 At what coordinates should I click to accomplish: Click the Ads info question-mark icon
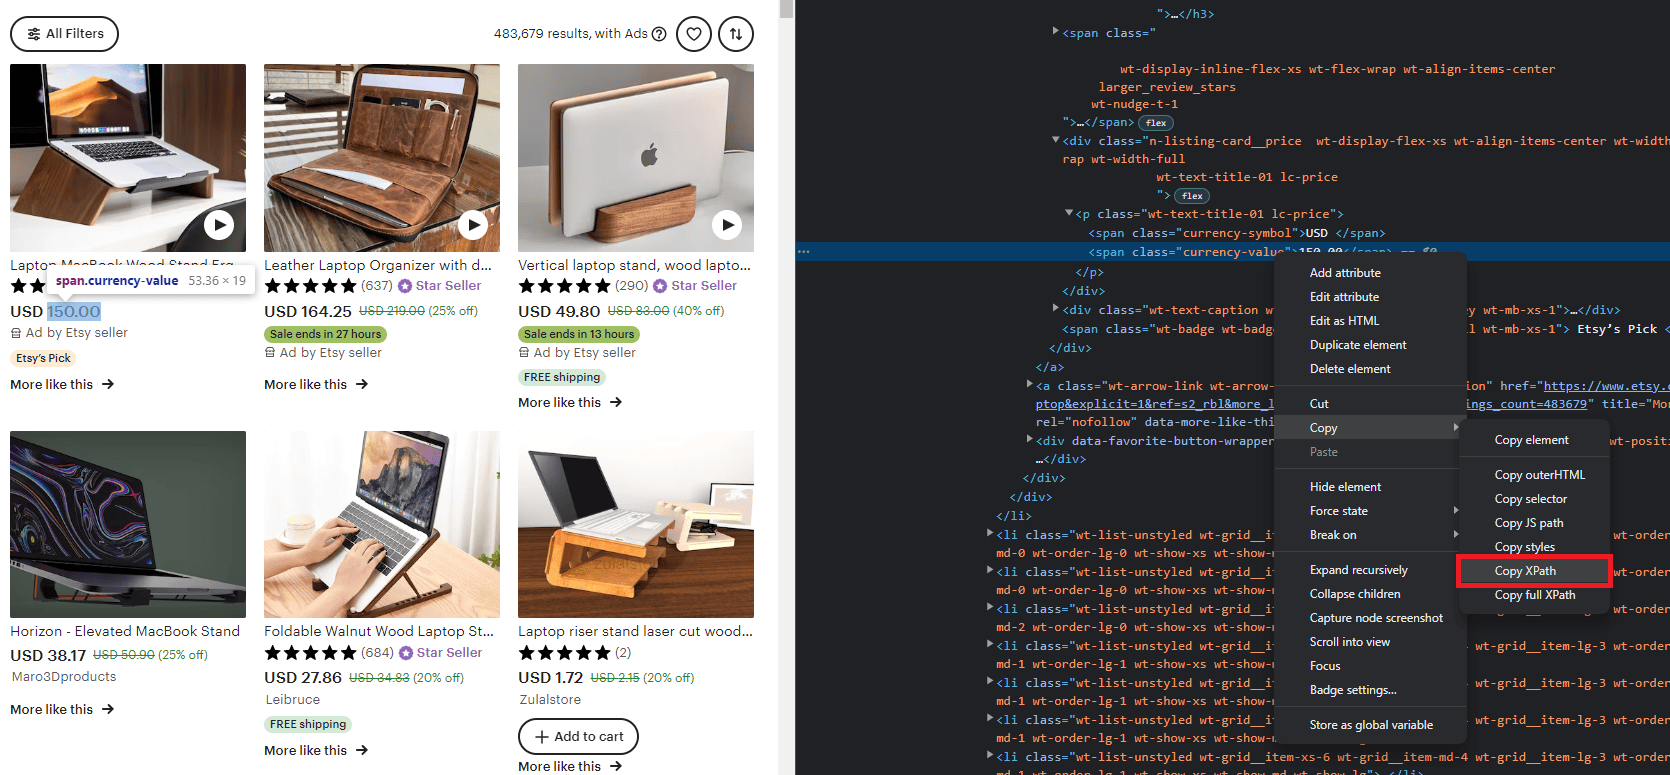659,34
